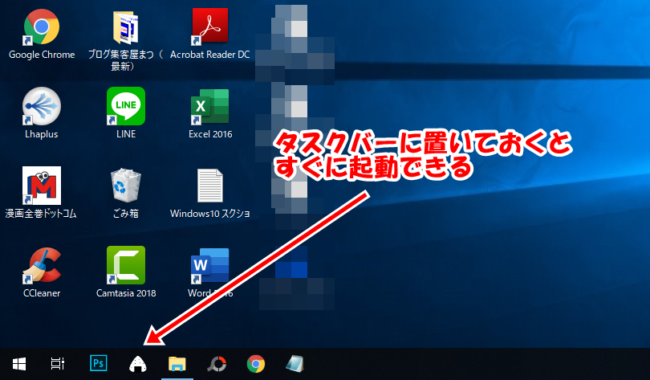Image resolution: width=650 pixels, height=380 pixels.
Task: Click the Camtasia 2018 label text
Action: pos(126,293)
